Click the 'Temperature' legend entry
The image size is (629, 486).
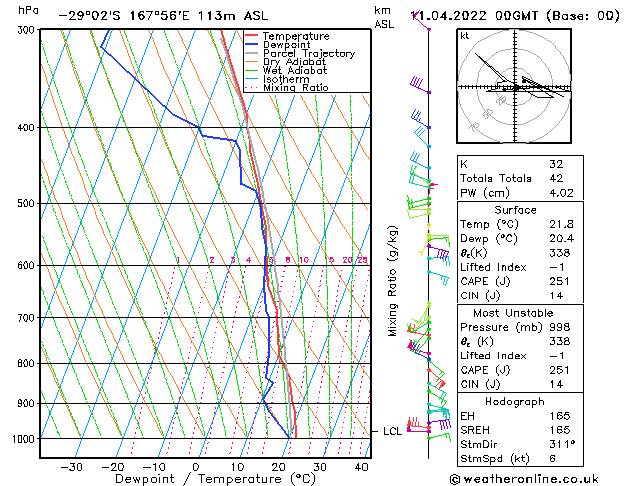296,36
